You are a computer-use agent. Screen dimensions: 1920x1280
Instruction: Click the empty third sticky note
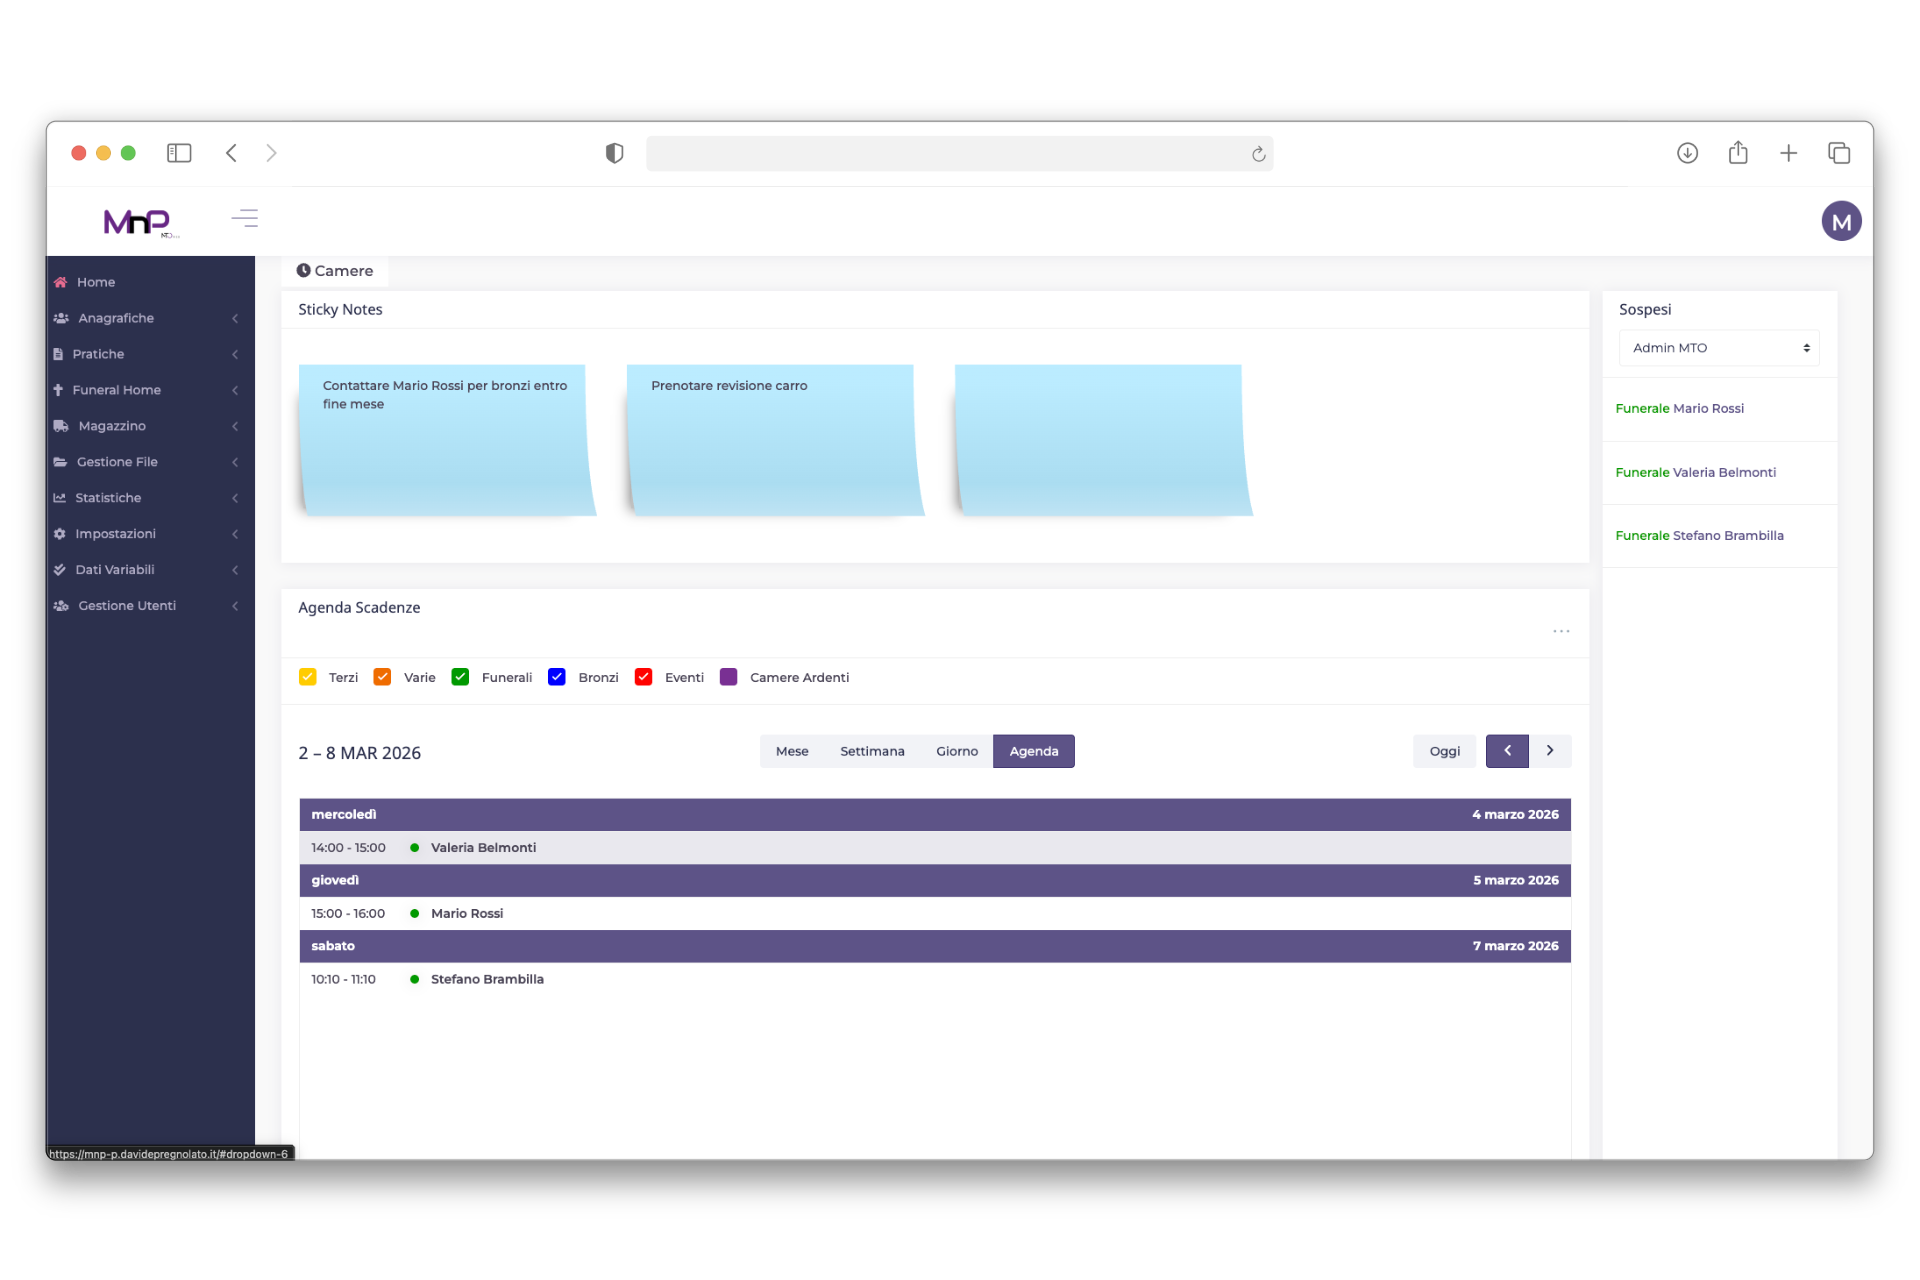point(1098,440)
